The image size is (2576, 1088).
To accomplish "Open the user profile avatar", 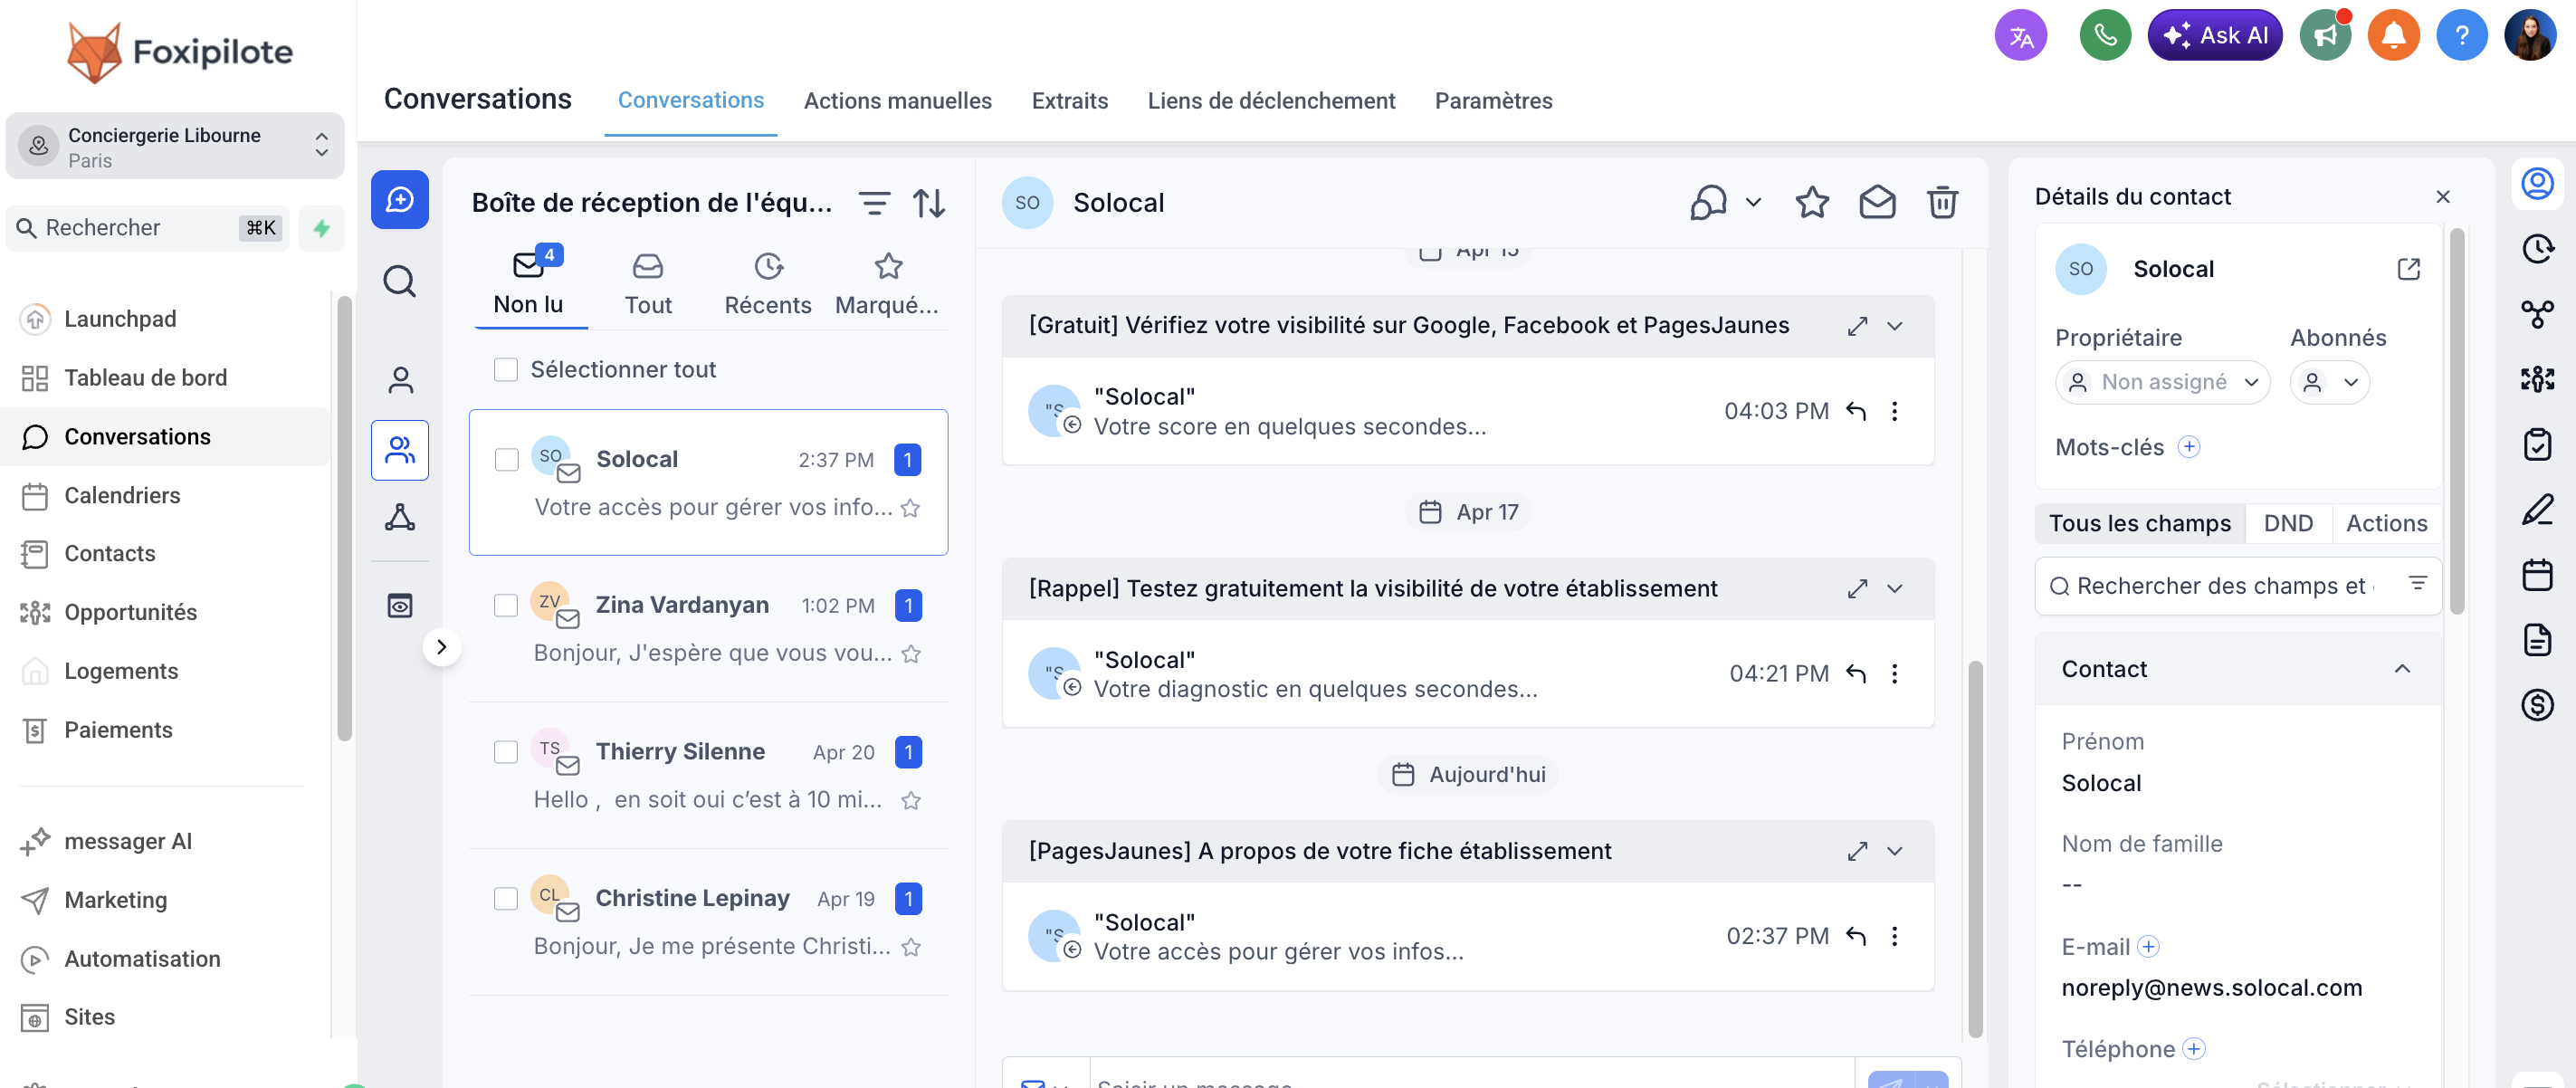I will click(x=2530, y=36).
